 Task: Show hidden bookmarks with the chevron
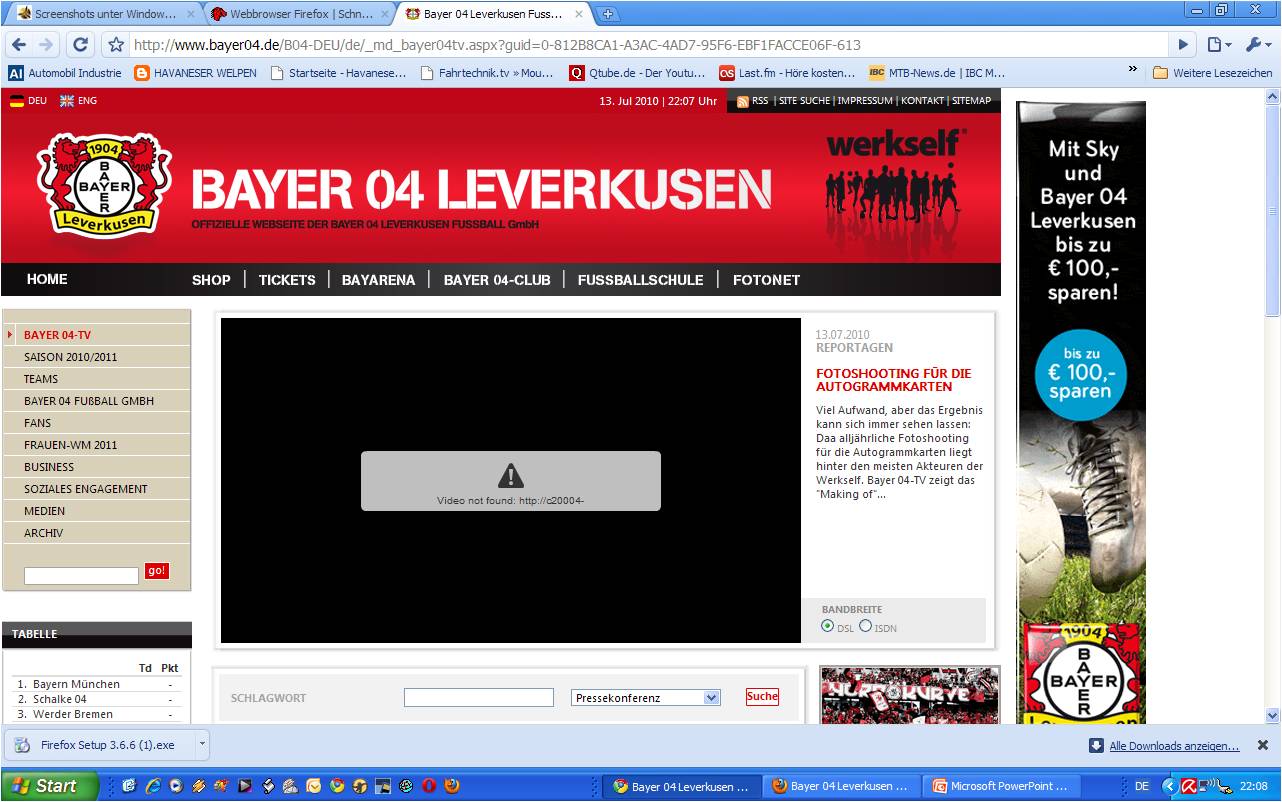click(1133, 70)
